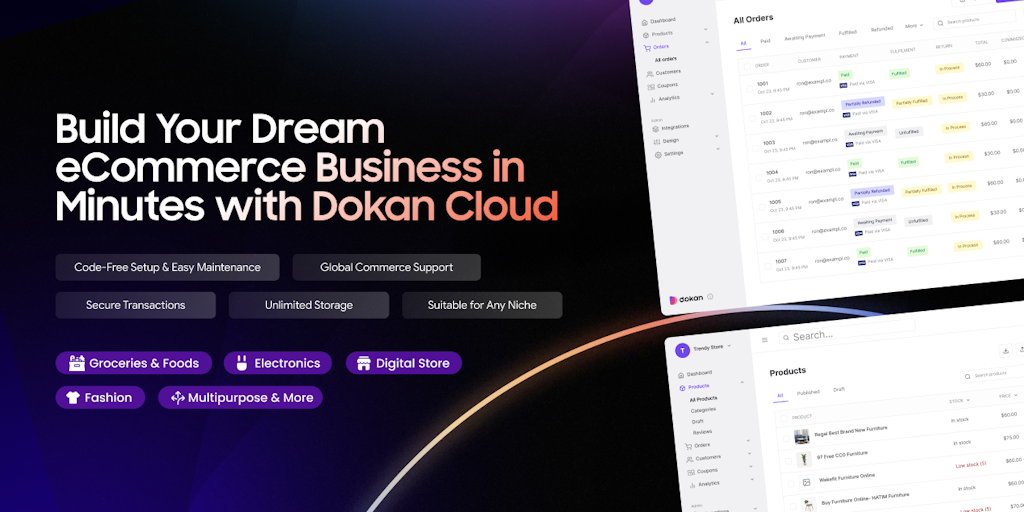Click the Settings gear icon in Orders panel
This screenshot has height=512, width=1024.
[658, 155]
